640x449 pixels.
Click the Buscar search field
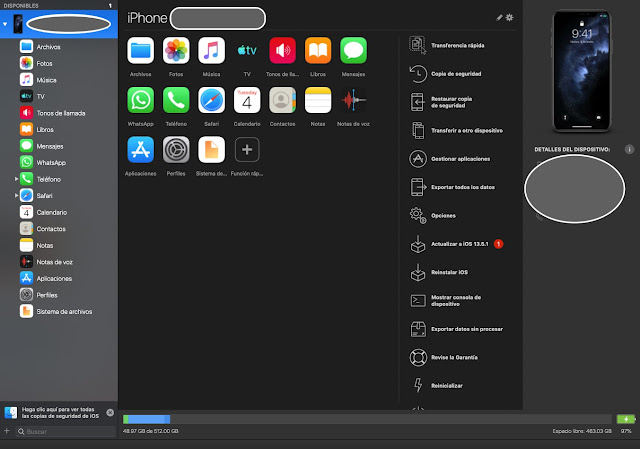coord(66,431)
